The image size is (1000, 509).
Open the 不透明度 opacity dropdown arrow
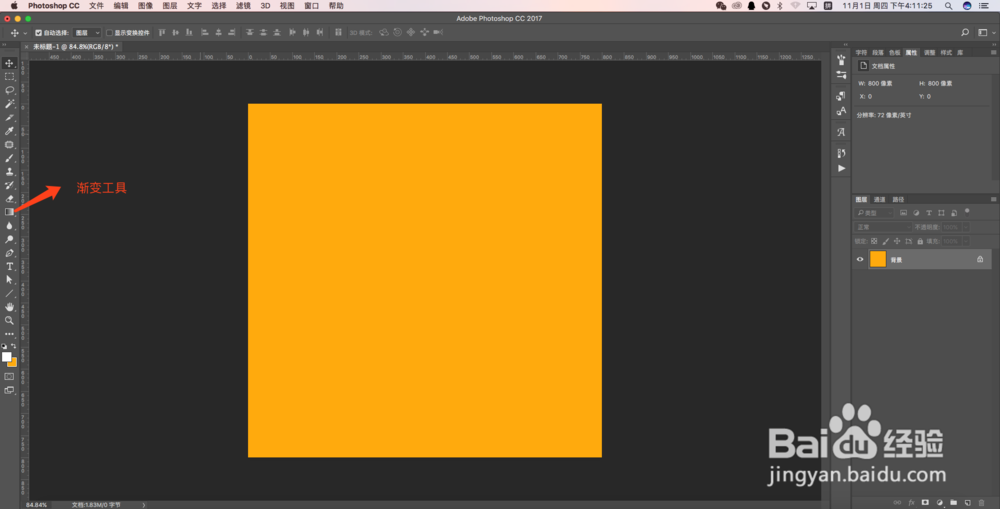pyautogui.click(x=966, y=227)
